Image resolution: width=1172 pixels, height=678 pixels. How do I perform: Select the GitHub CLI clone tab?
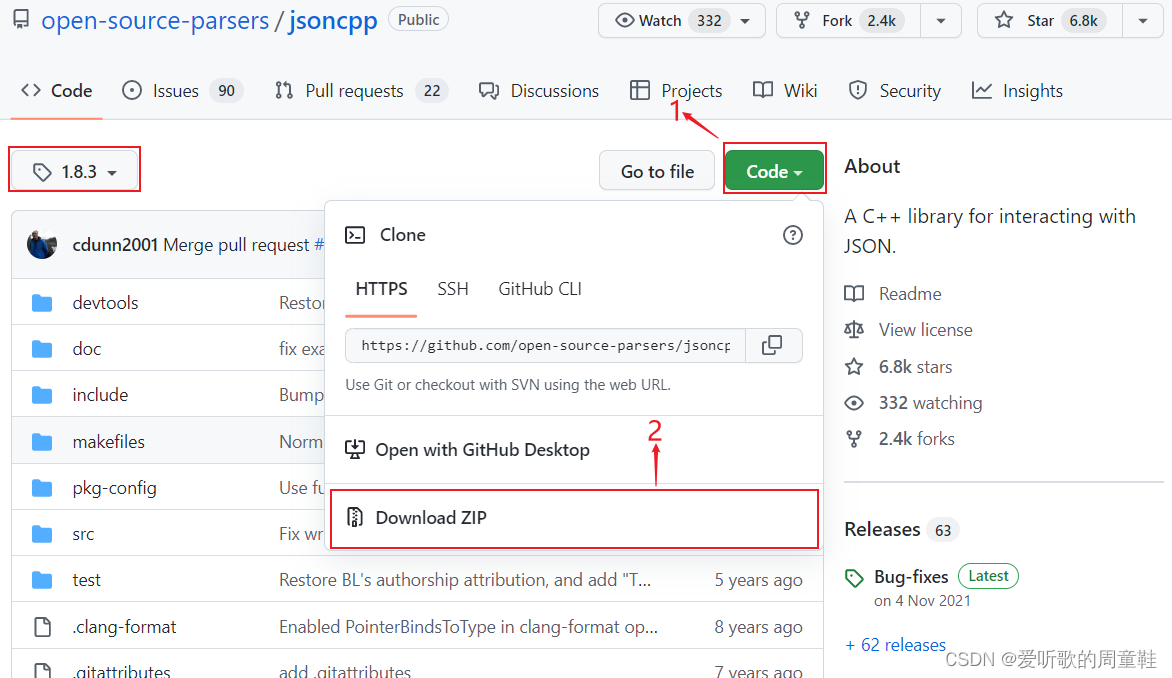(x=540, y=289)
